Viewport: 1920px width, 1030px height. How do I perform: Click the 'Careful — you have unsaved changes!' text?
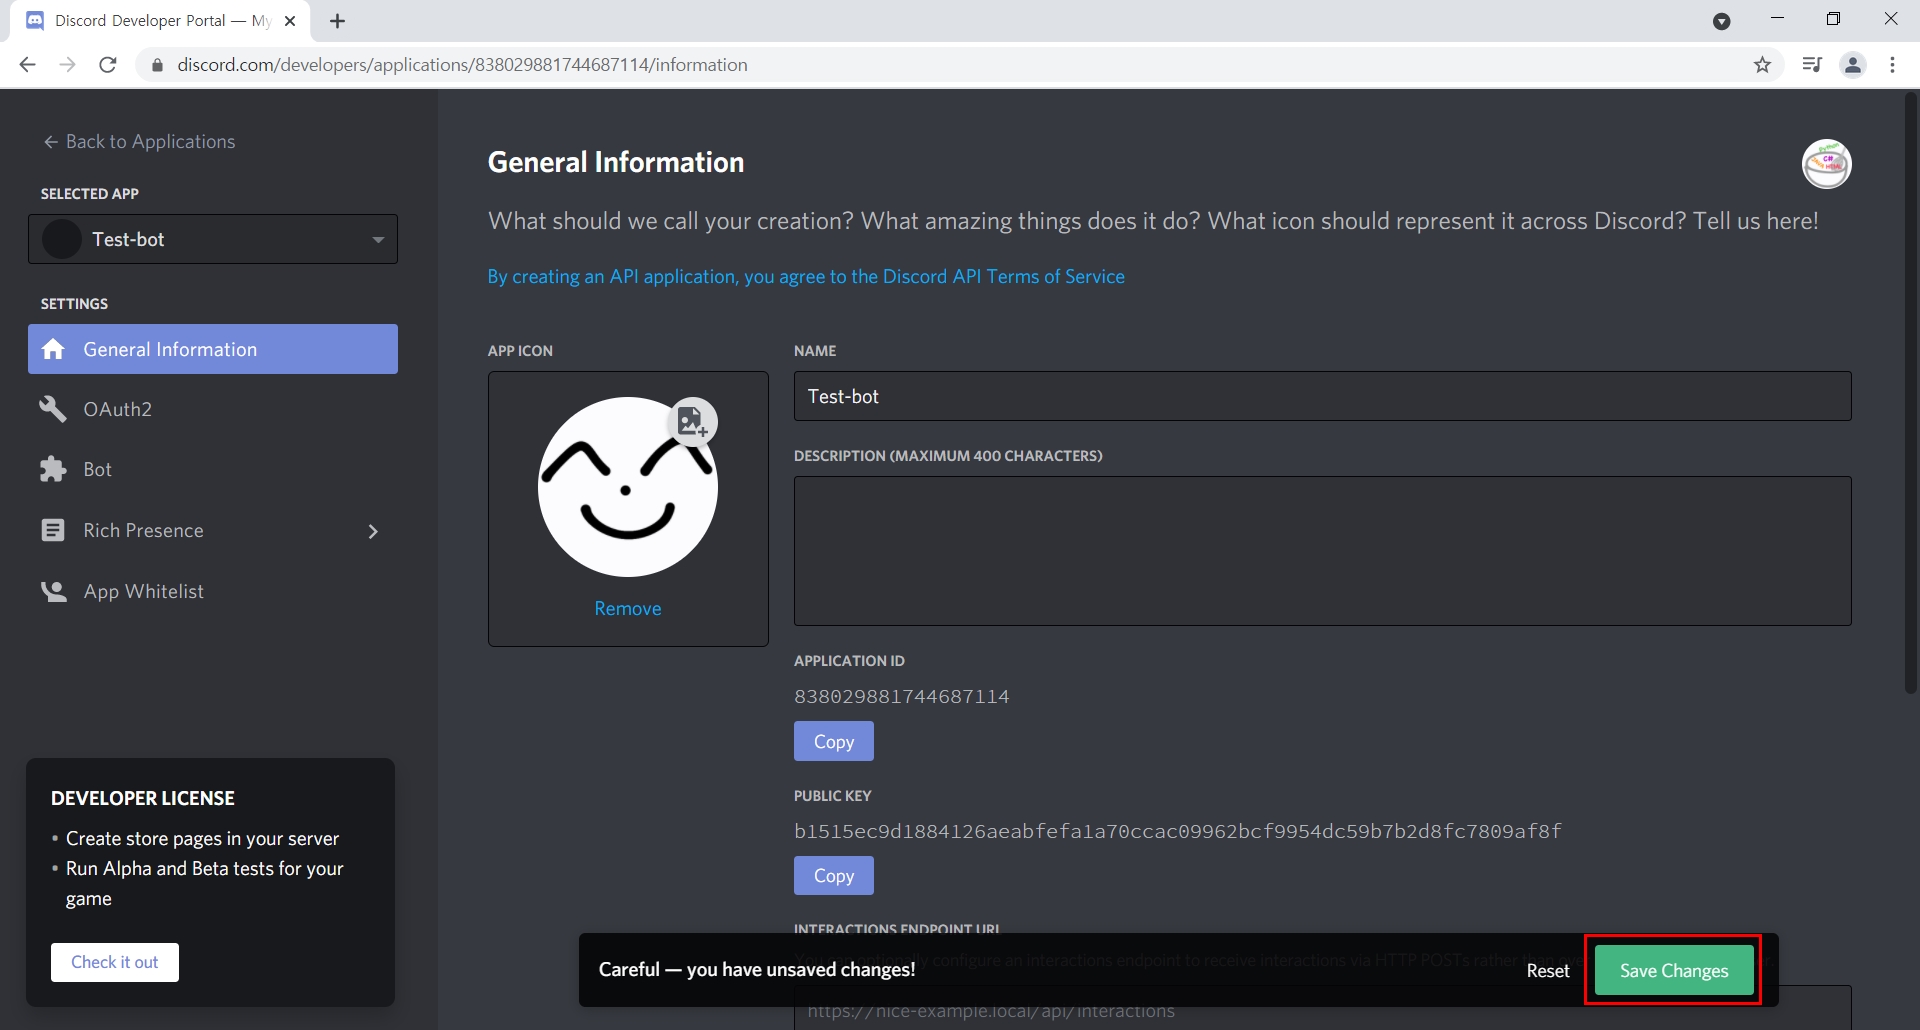[x=757, y=969]
